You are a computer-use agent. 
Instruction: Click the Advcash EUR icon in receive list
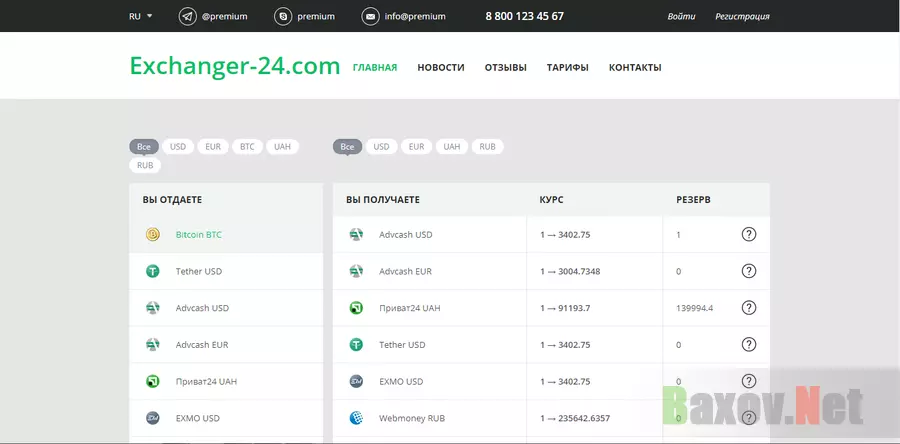pyautogui.click(x=356, y=271)
